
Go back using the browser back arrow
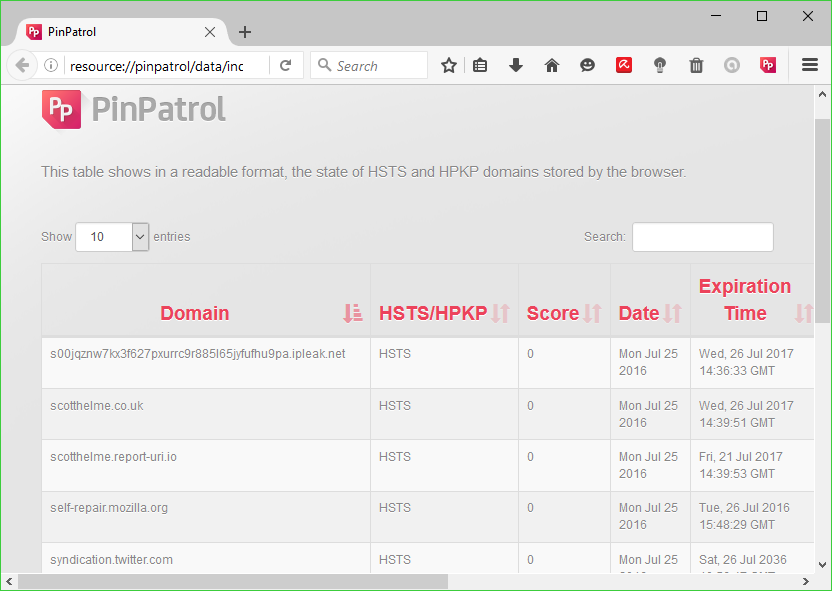(x=22, y=65)
